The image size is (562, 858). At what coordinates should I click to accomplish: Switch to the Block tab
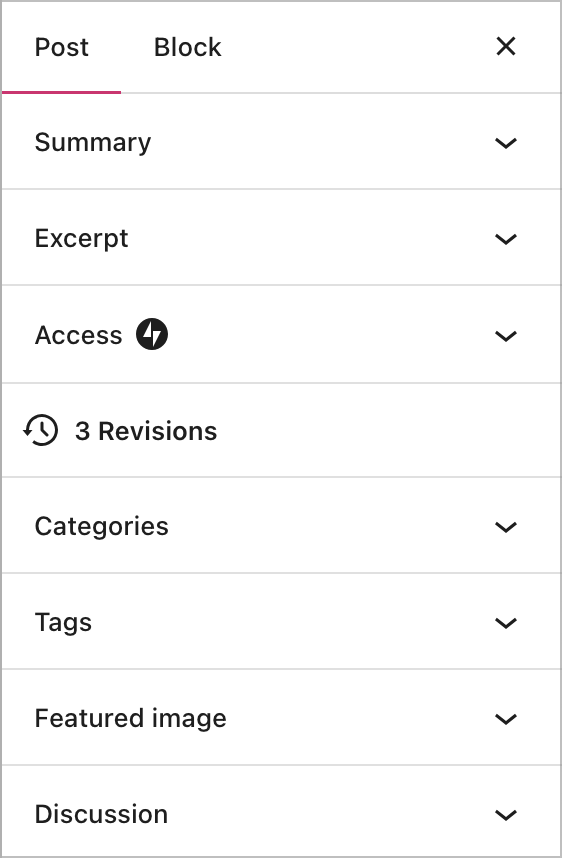pyautogui.click(x=188, y=47)
